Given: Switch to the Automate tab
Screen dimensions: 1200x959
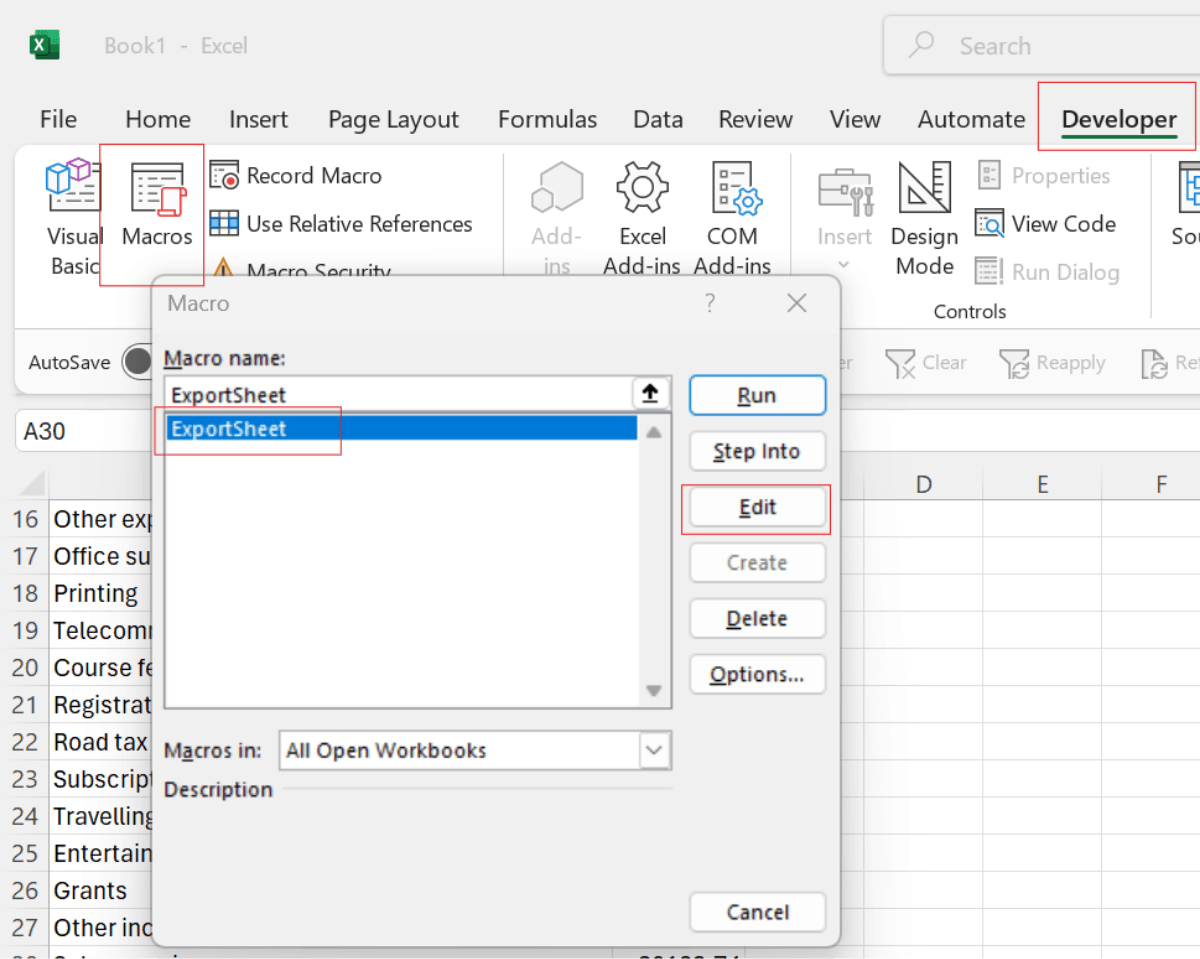Looking at the screenshot, I should [971, 119].
